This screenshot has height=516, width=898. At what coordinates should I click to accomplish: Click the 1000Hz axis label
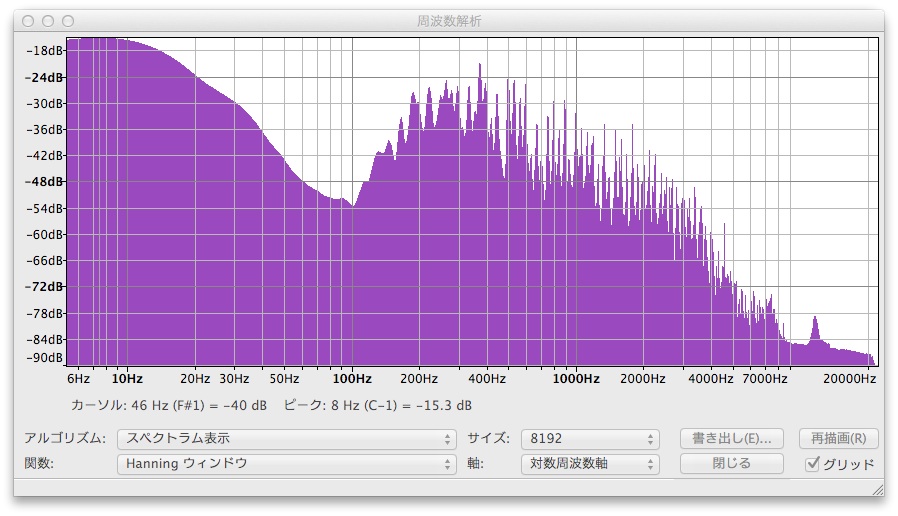pyautogui.click(x=576, y=379)
